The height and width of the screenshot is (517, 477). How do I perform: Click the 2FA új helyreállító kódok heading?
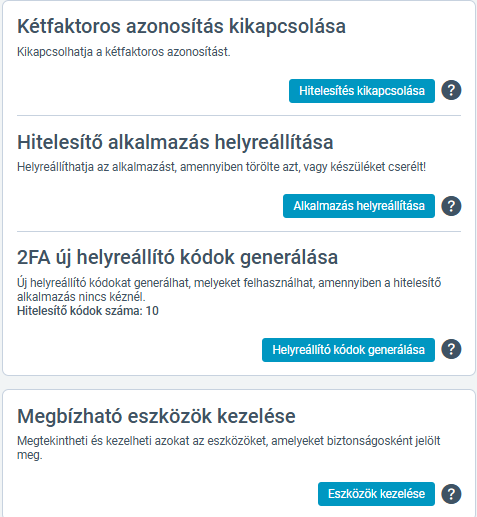tap(178, 257)
